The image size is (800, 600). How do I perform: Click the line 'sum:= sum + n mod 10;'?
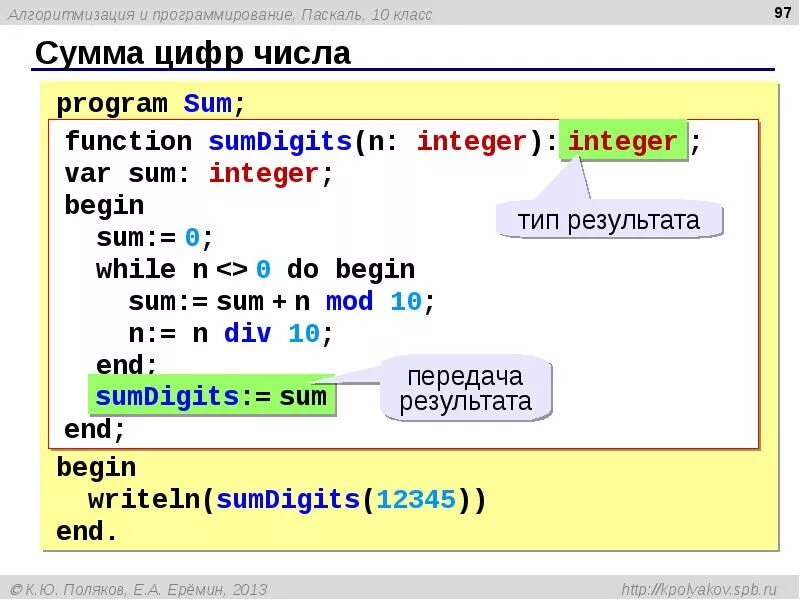[x=281, y=302]
